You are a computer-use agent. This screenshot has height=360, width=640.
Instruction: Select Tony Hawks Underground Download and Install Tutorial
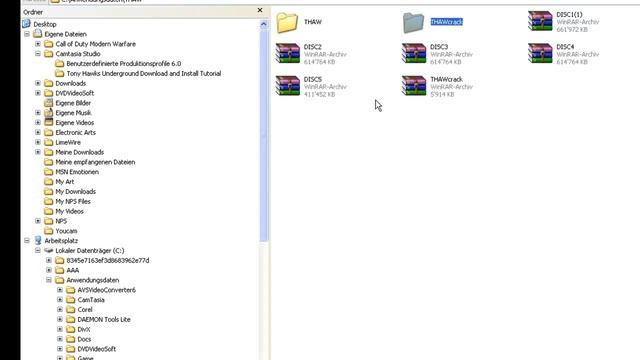(144, 73)
